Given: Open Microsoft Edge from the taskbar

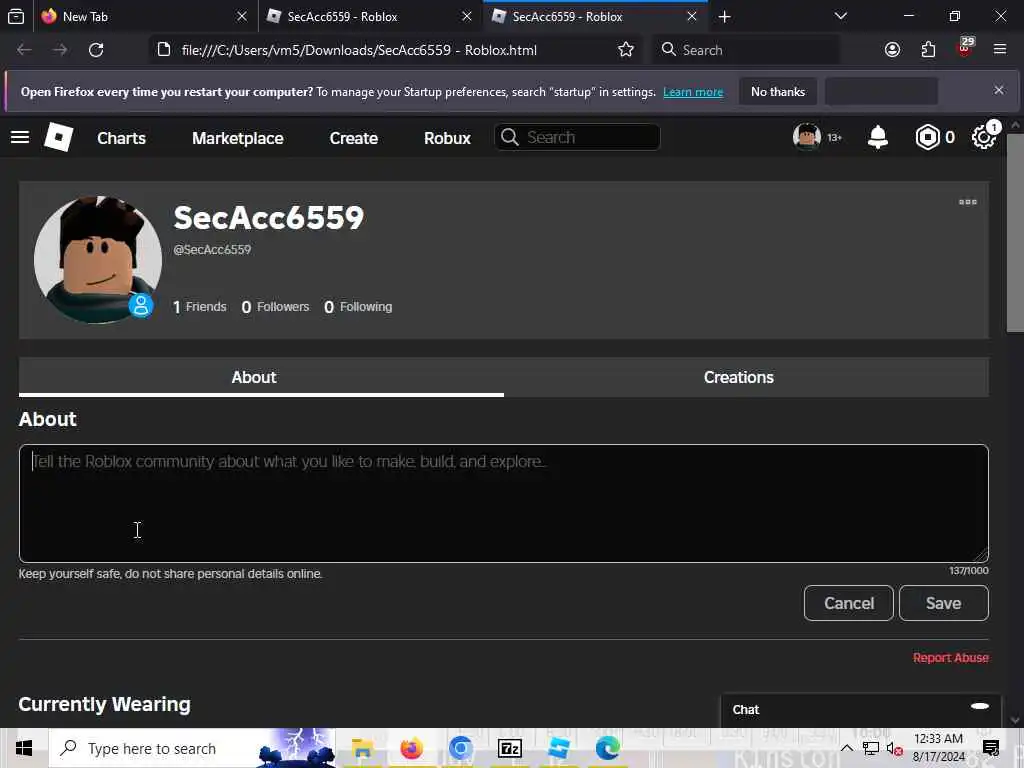Looking at the screenshot, I should pos(607,748).
